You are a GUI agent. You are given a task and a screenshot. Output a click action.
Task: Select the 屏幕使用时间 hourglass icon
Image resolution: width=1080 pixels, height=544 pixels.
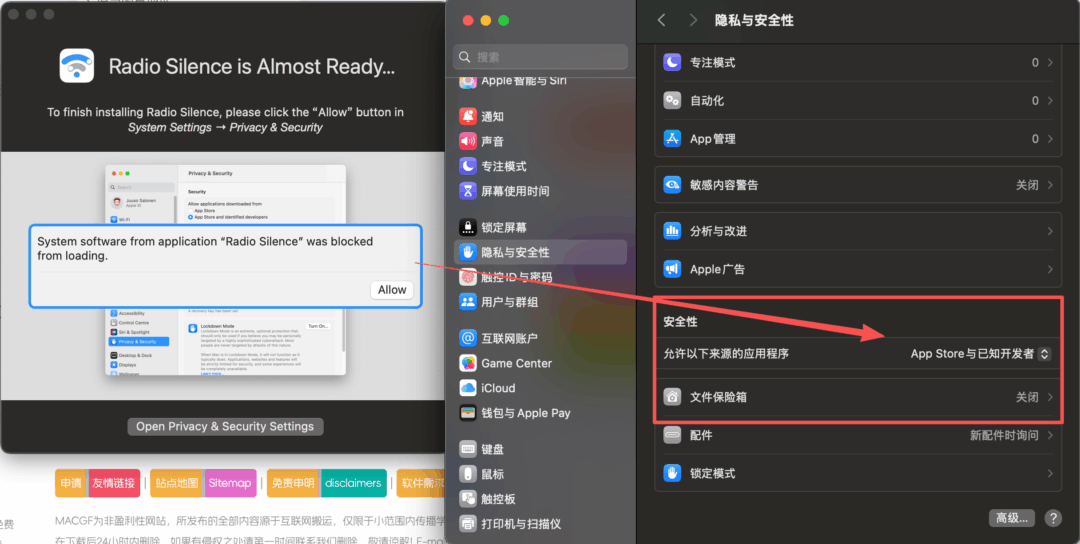click(468, 191)
